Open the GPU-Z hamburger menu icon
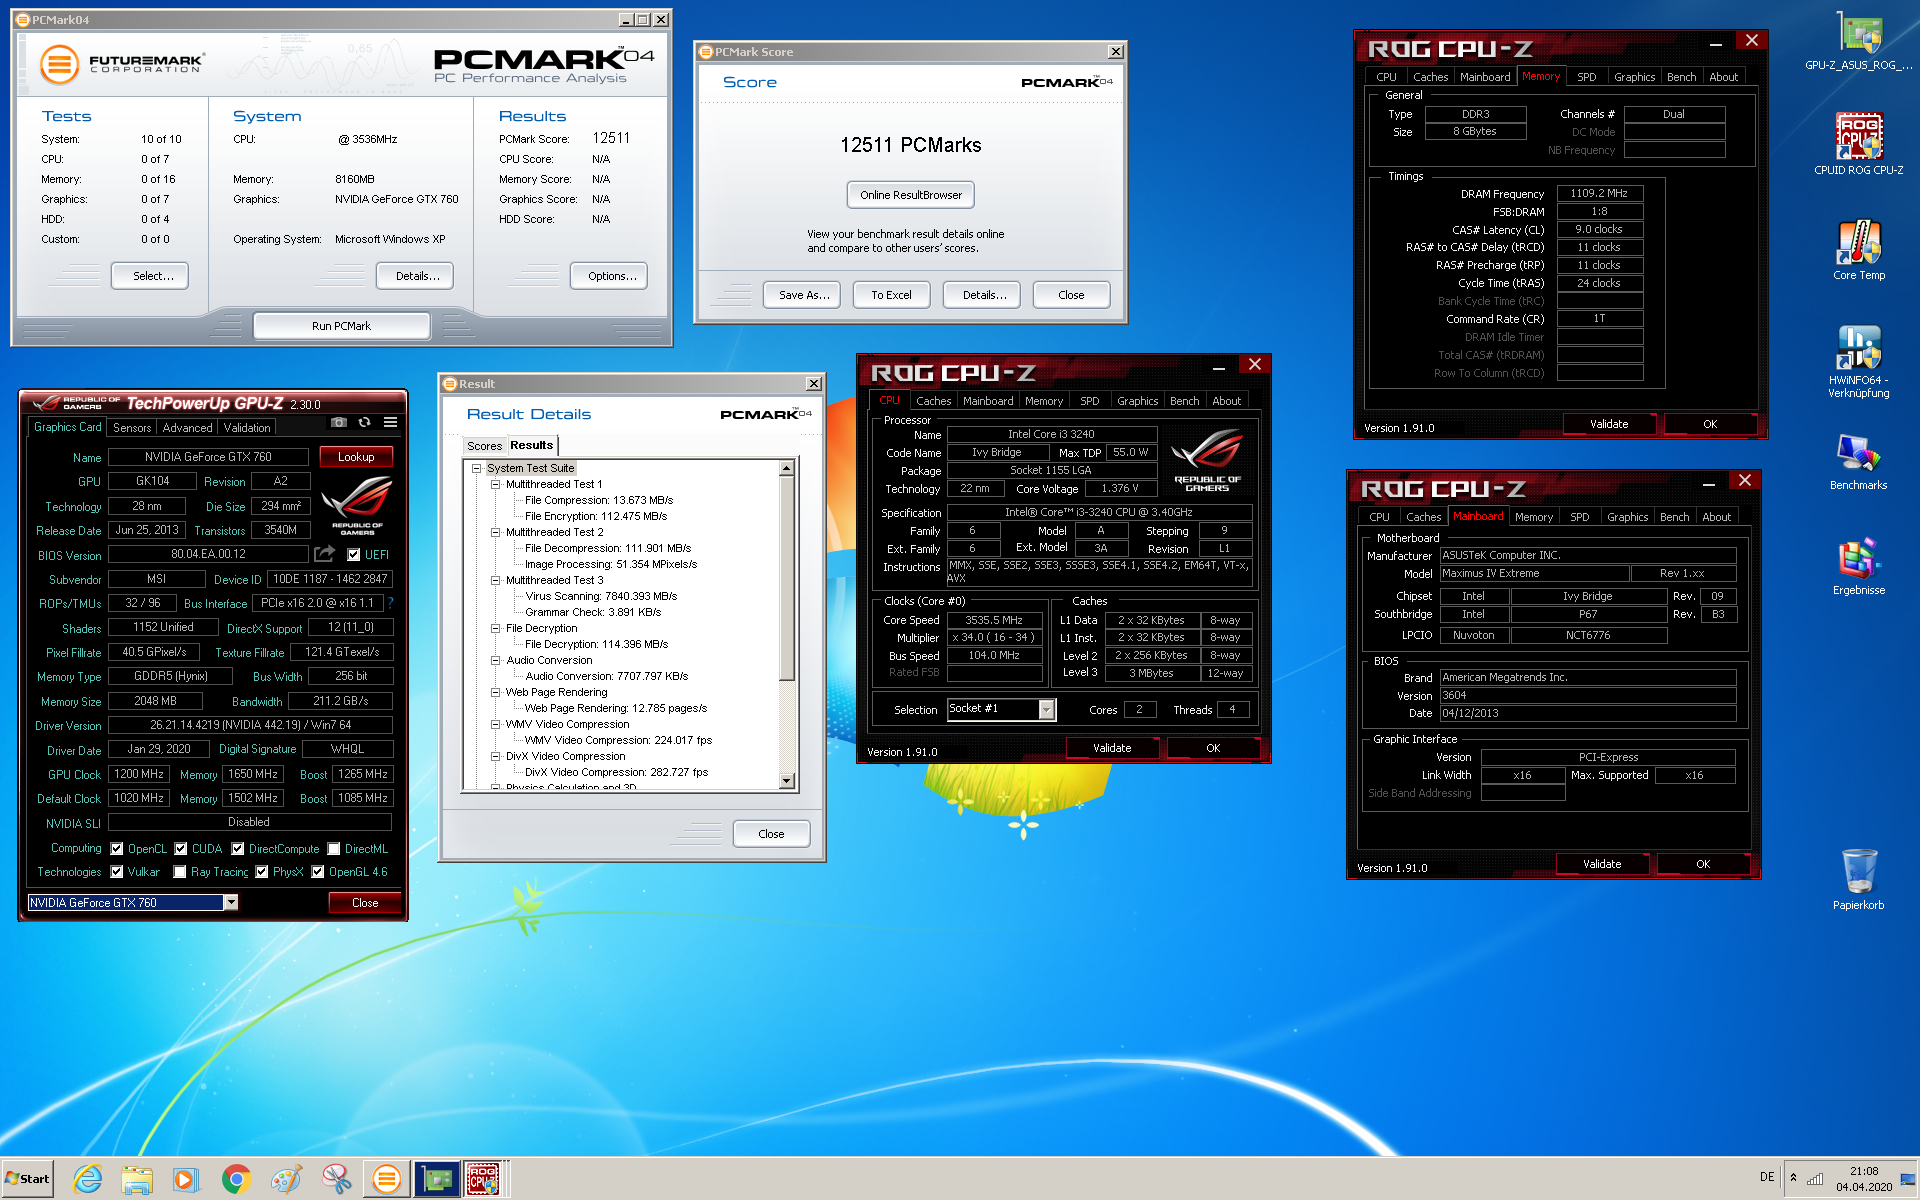 tap(391, 422)
